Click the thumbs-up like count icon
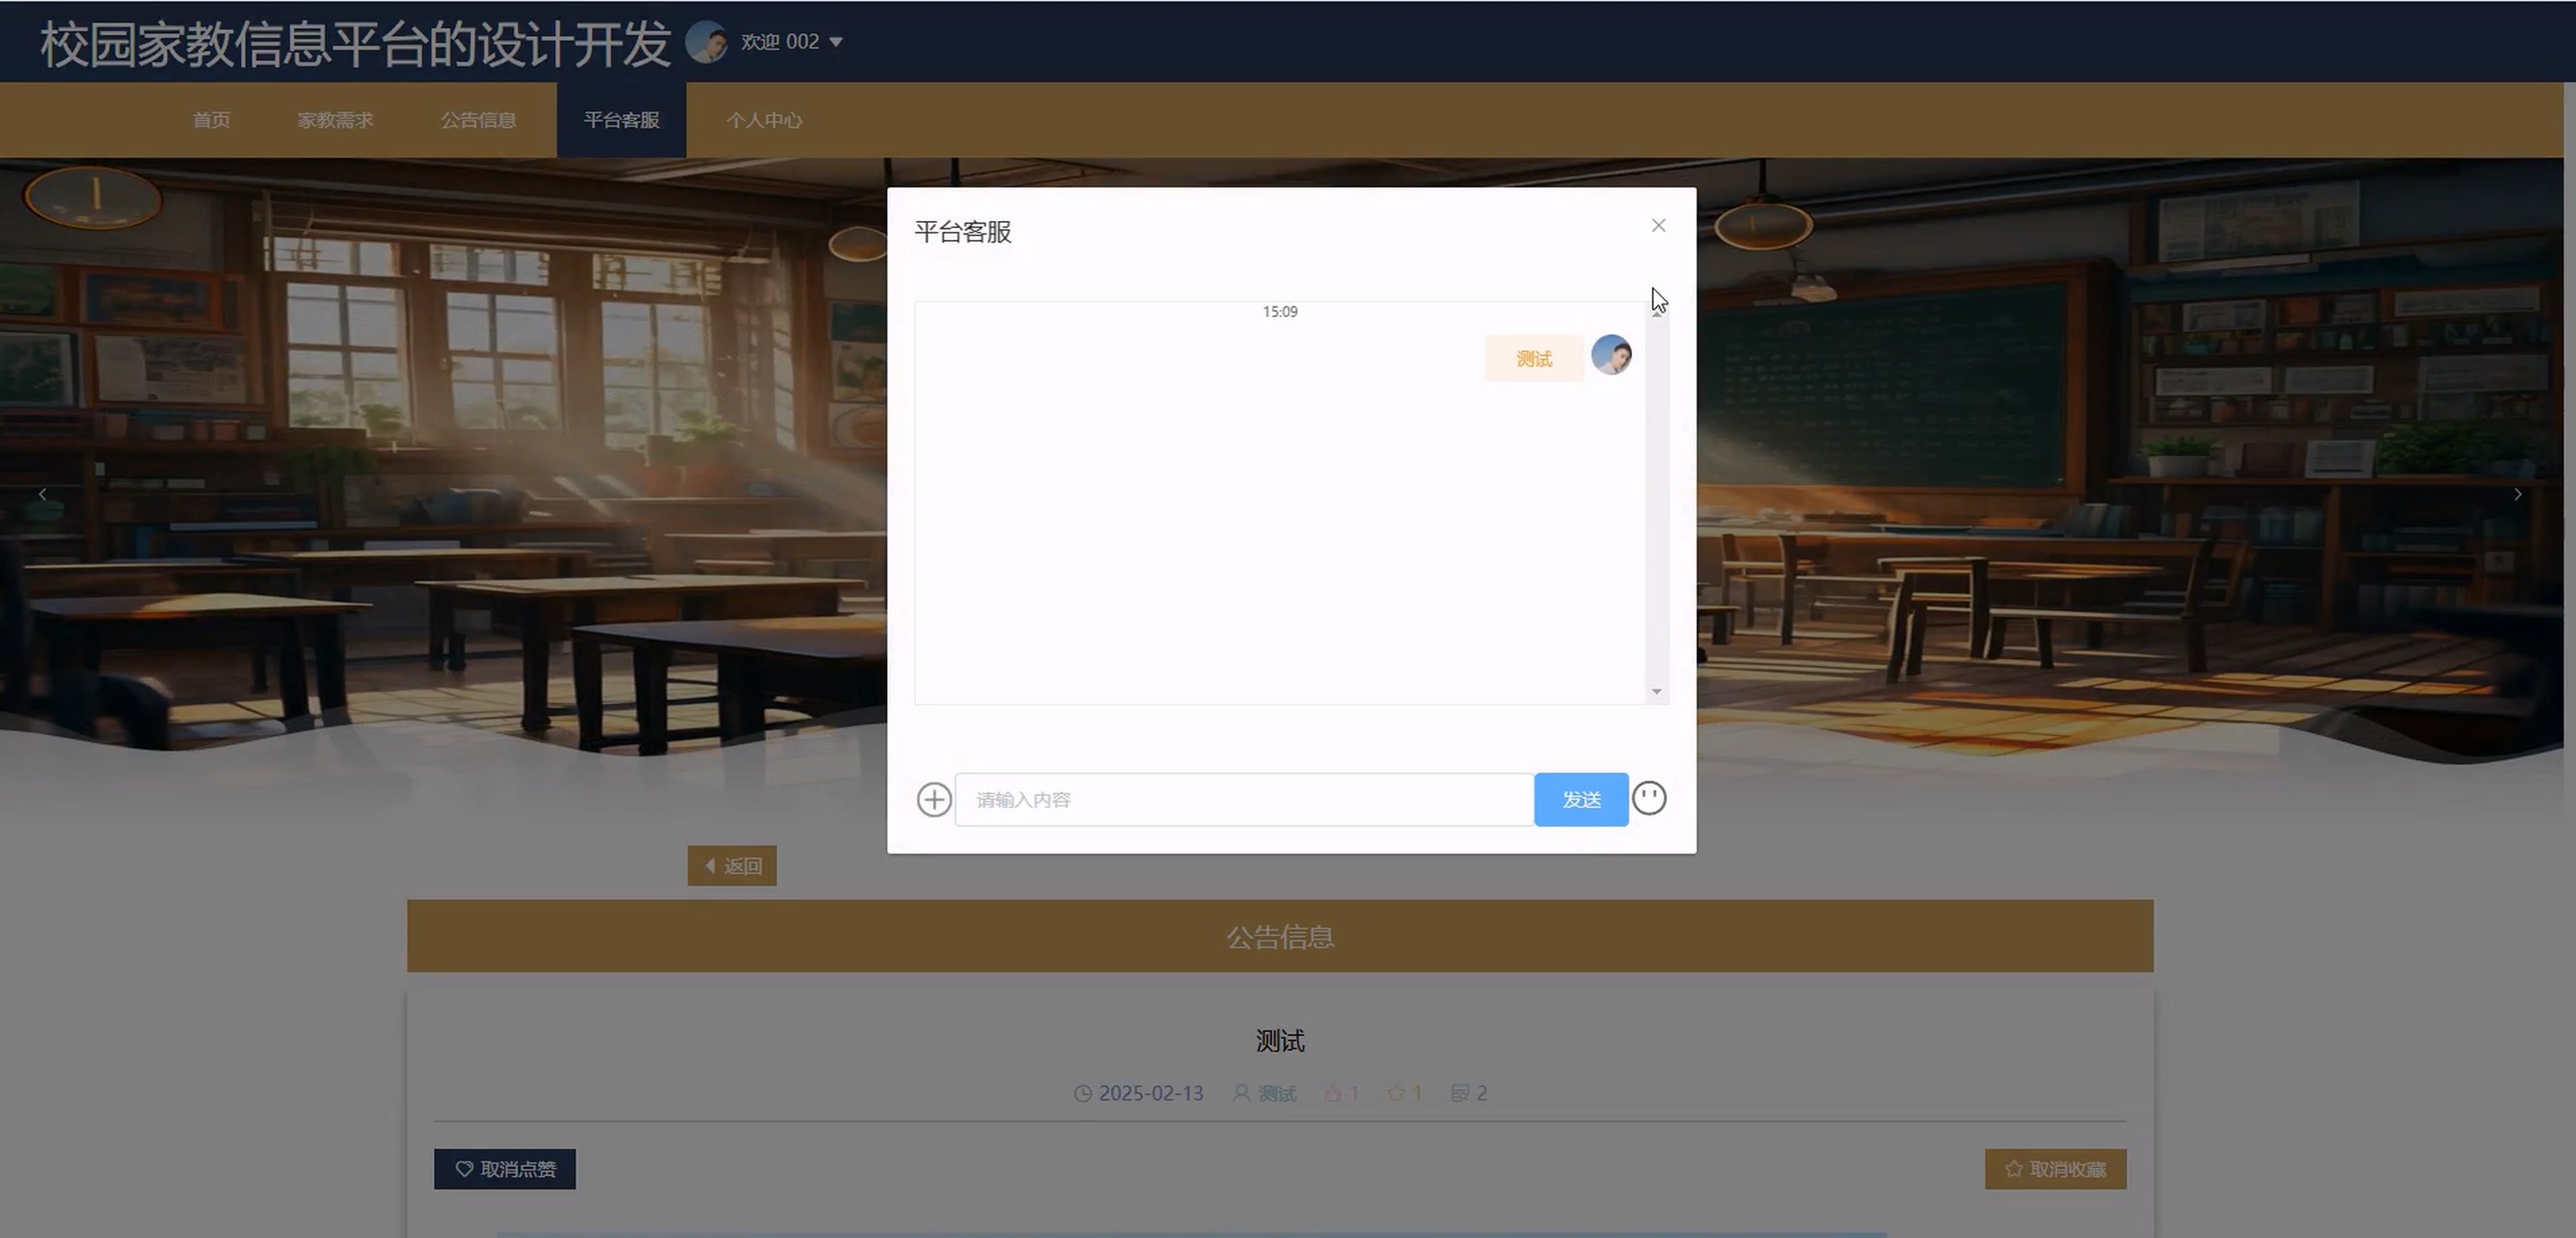The image size is (2576, 1238). pyautogui.click(x=1332, y=1093)
